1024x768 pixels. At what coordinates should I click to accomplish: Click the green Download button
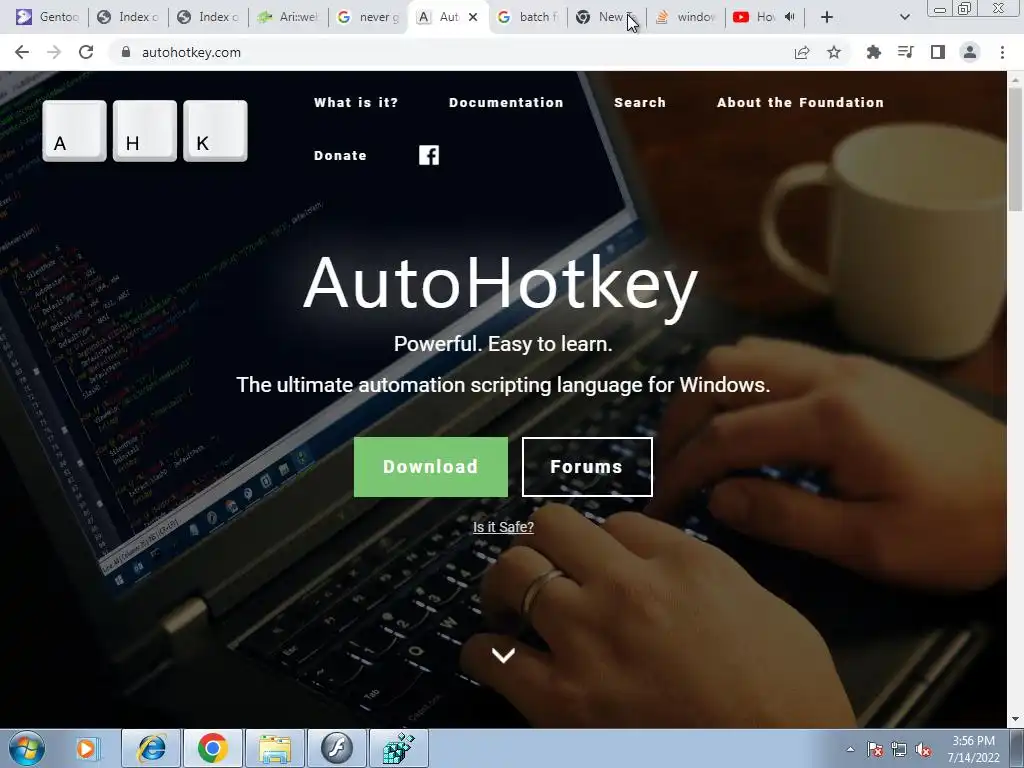(431, 467)
